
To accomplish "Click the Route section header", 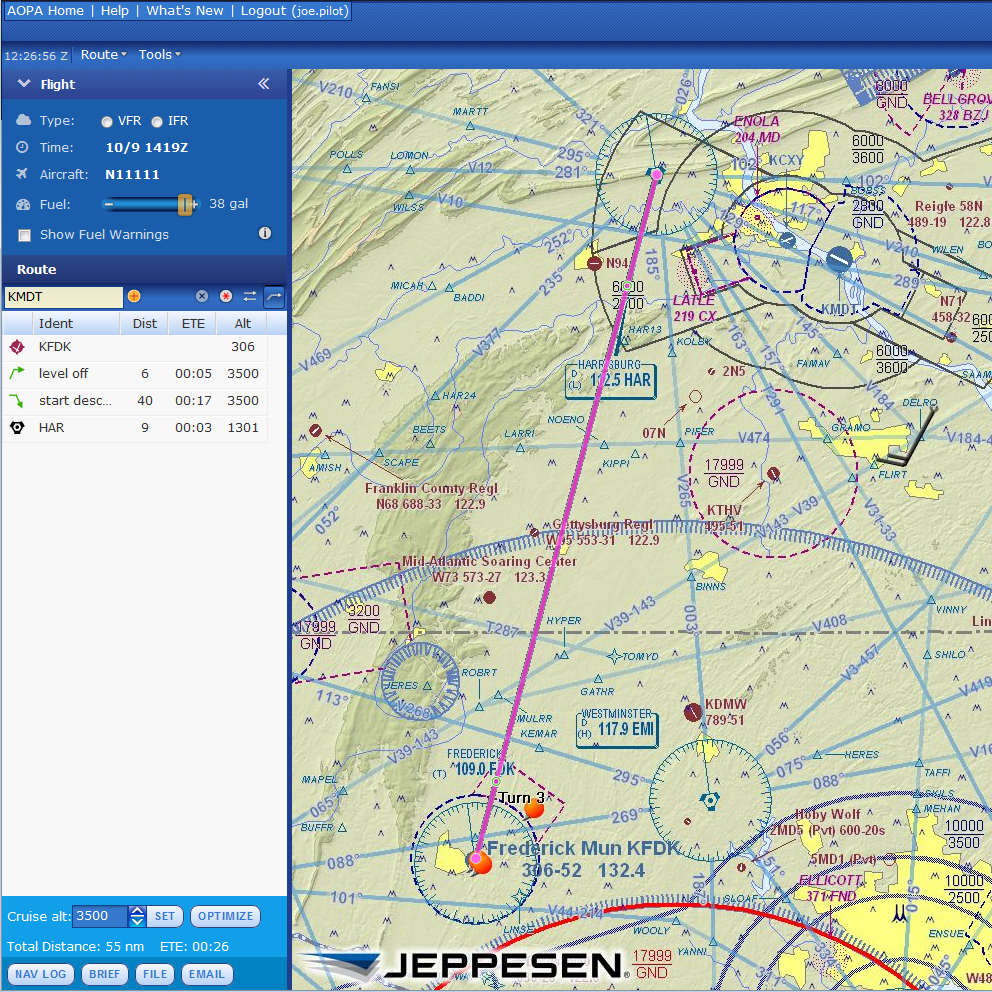I will pos(144,269).
